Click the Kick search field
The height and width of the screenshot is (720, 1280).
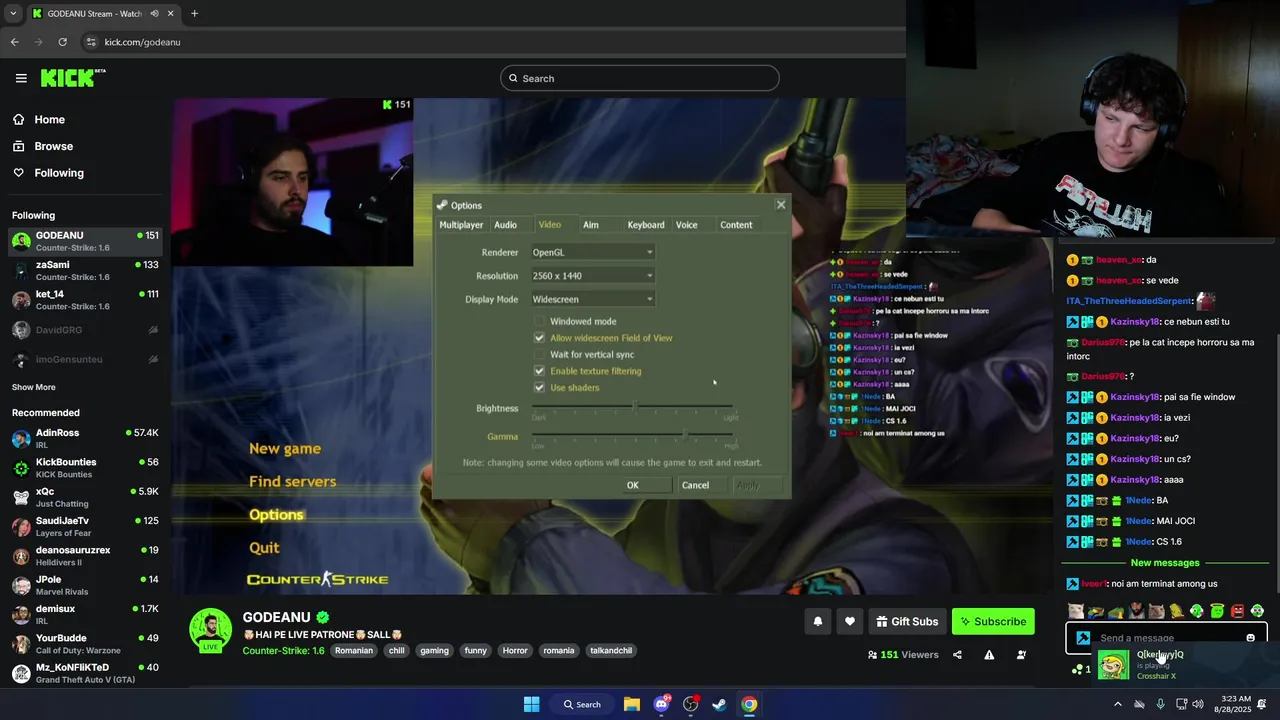[640, 78]
